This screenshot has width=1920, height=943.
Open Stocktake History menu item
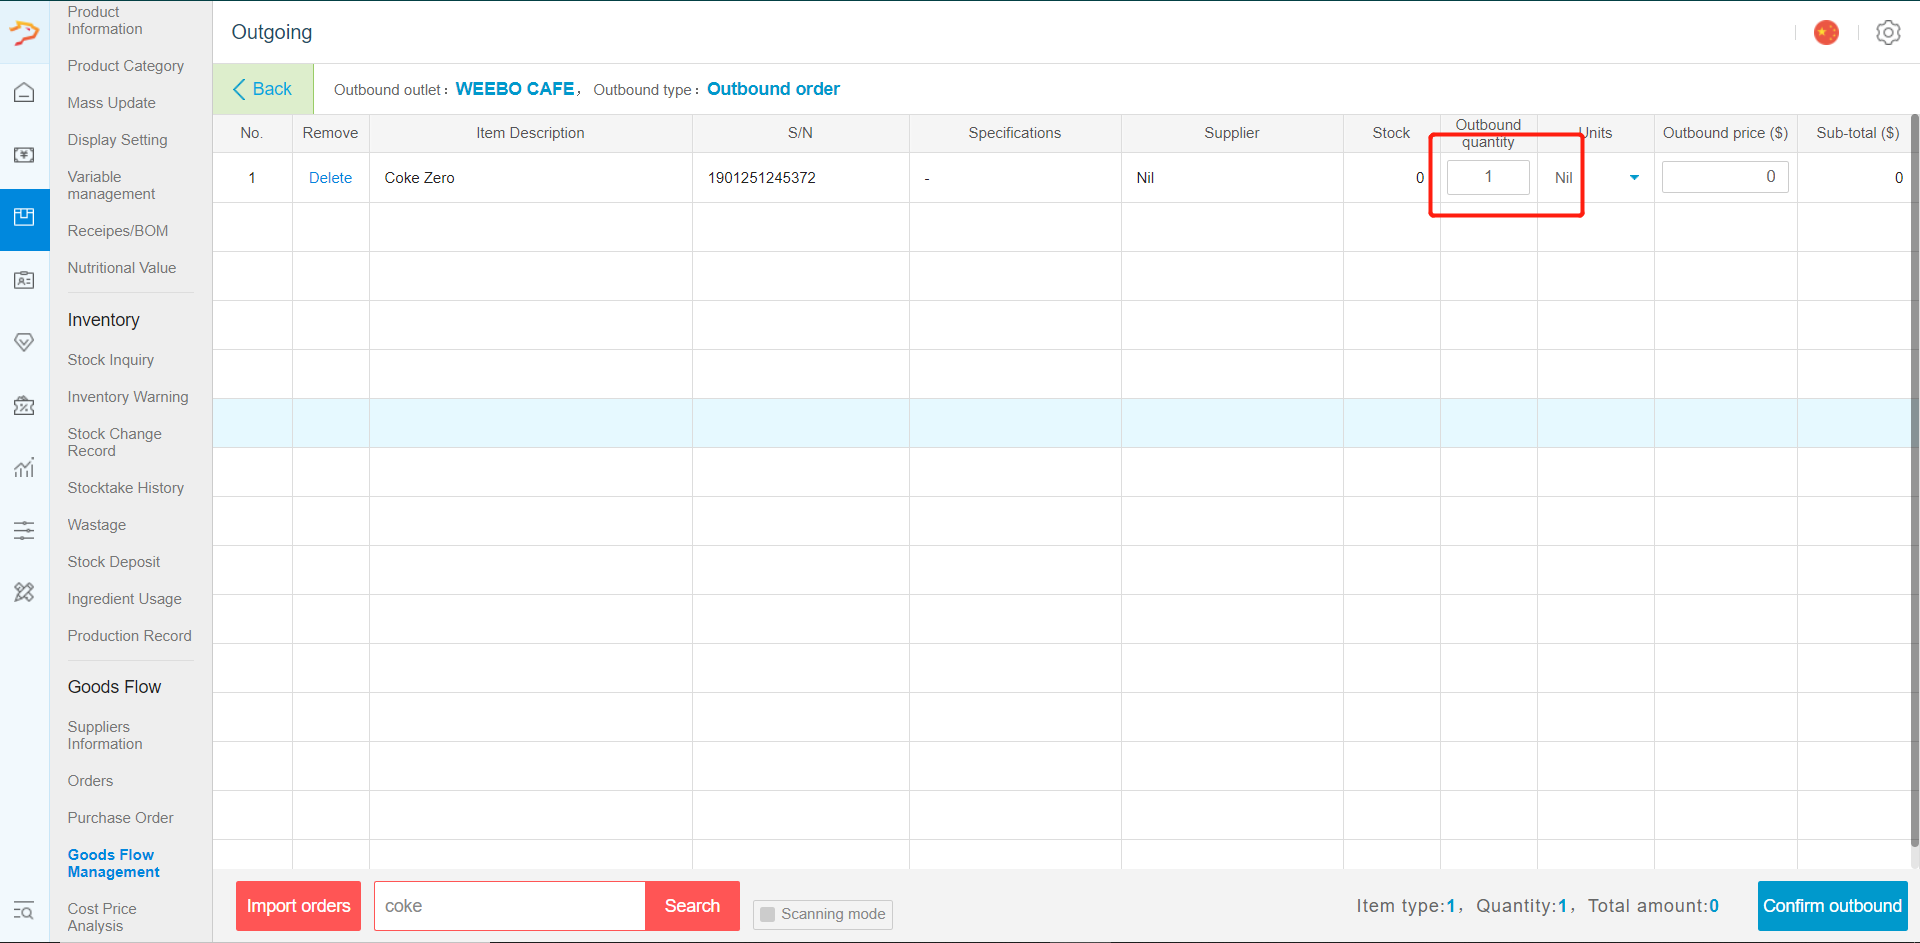125,488
